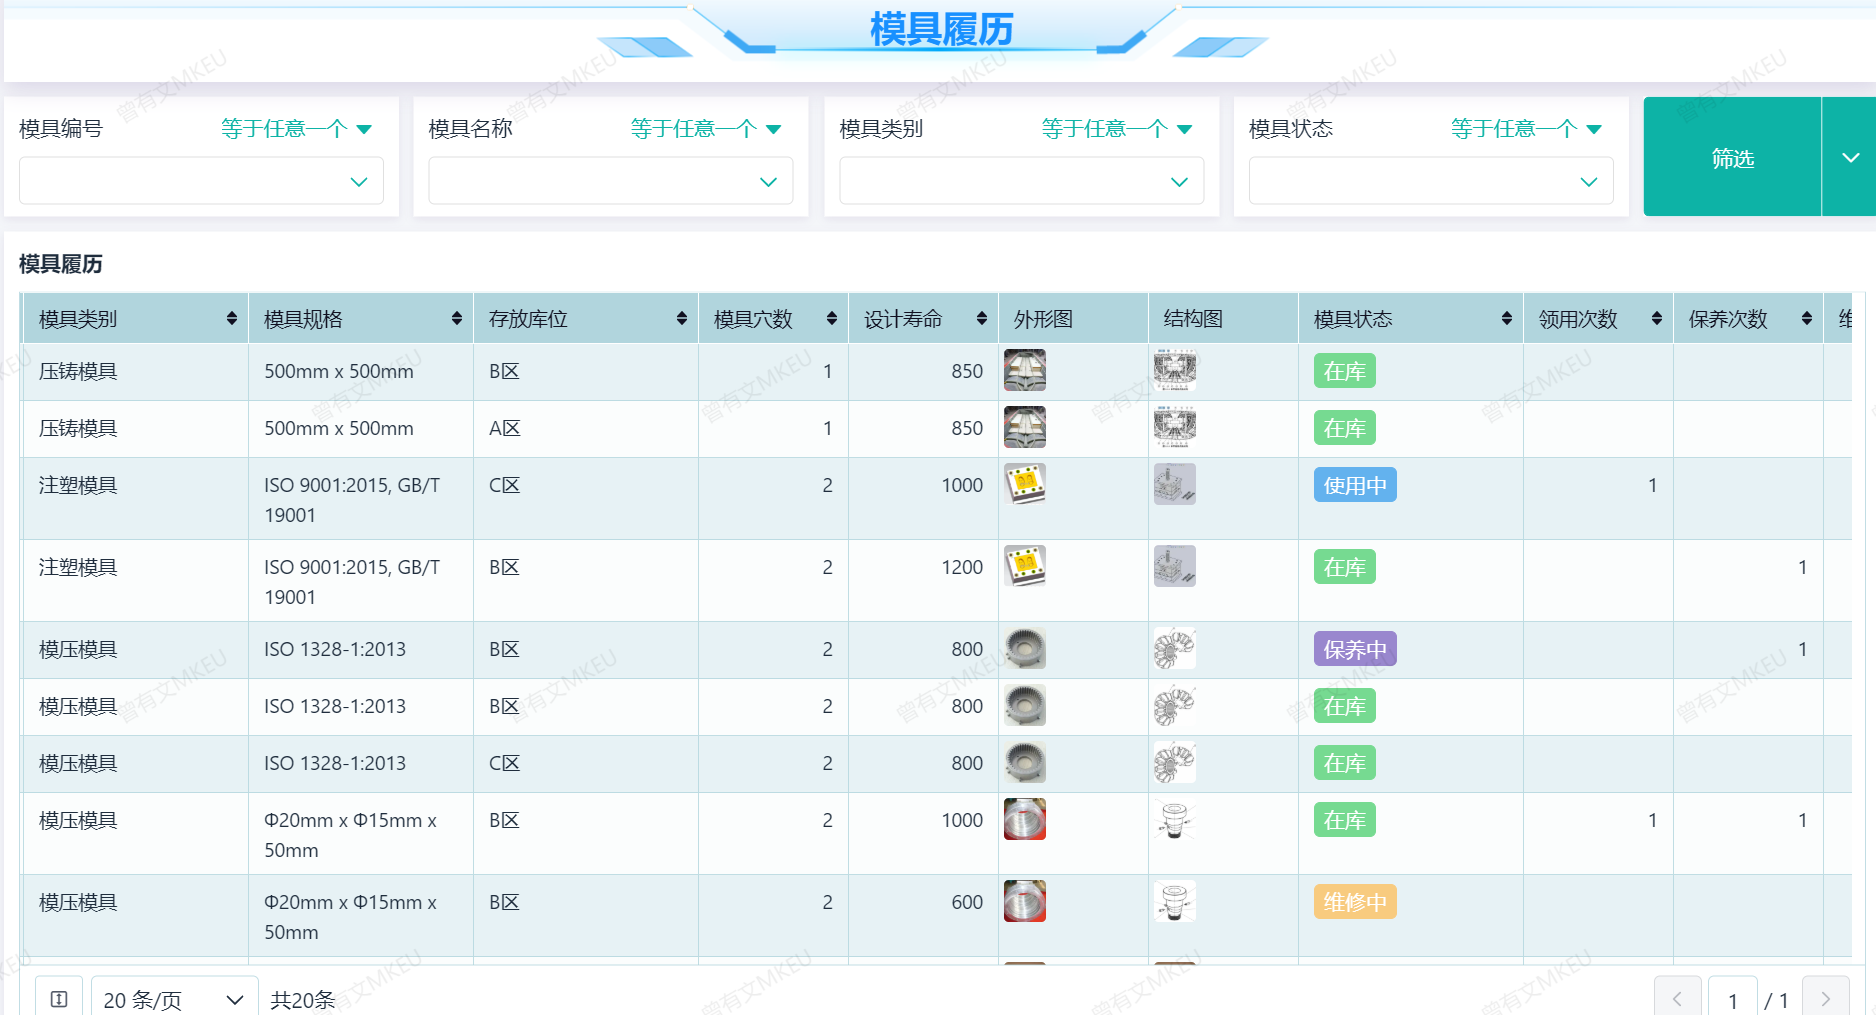Change 模具类别 condition 等于任意一个

[x=1116, y=129]
